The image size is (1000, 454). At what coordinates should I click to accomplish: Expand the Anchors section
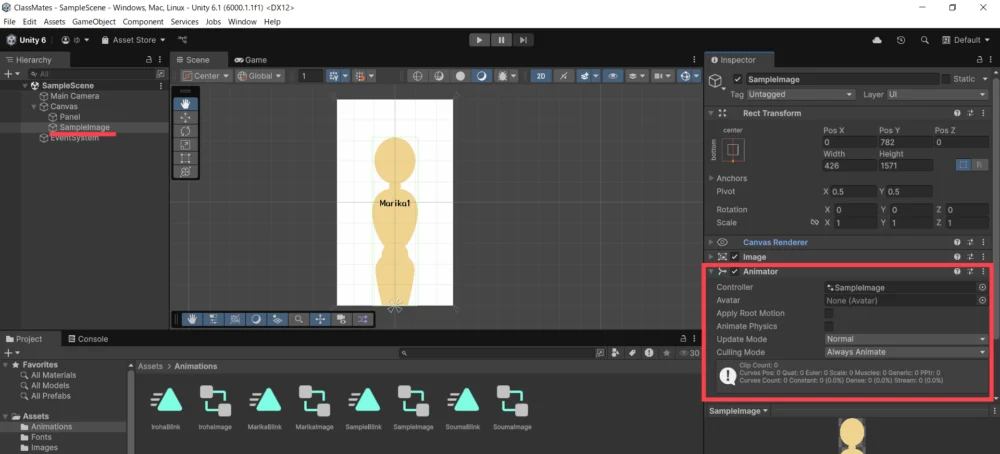pyautogui.click(x=711, y=178)
